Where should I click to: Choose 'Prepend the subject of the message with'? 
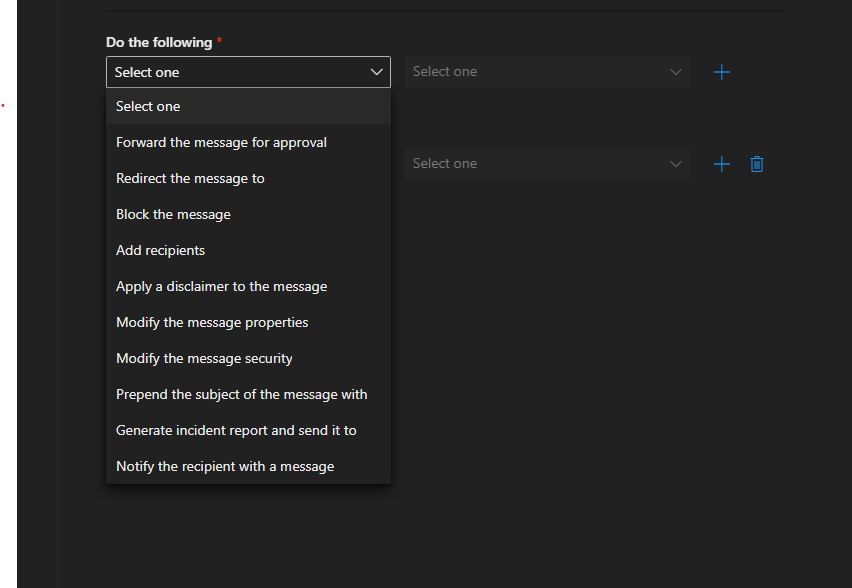(x=242, y=395)
